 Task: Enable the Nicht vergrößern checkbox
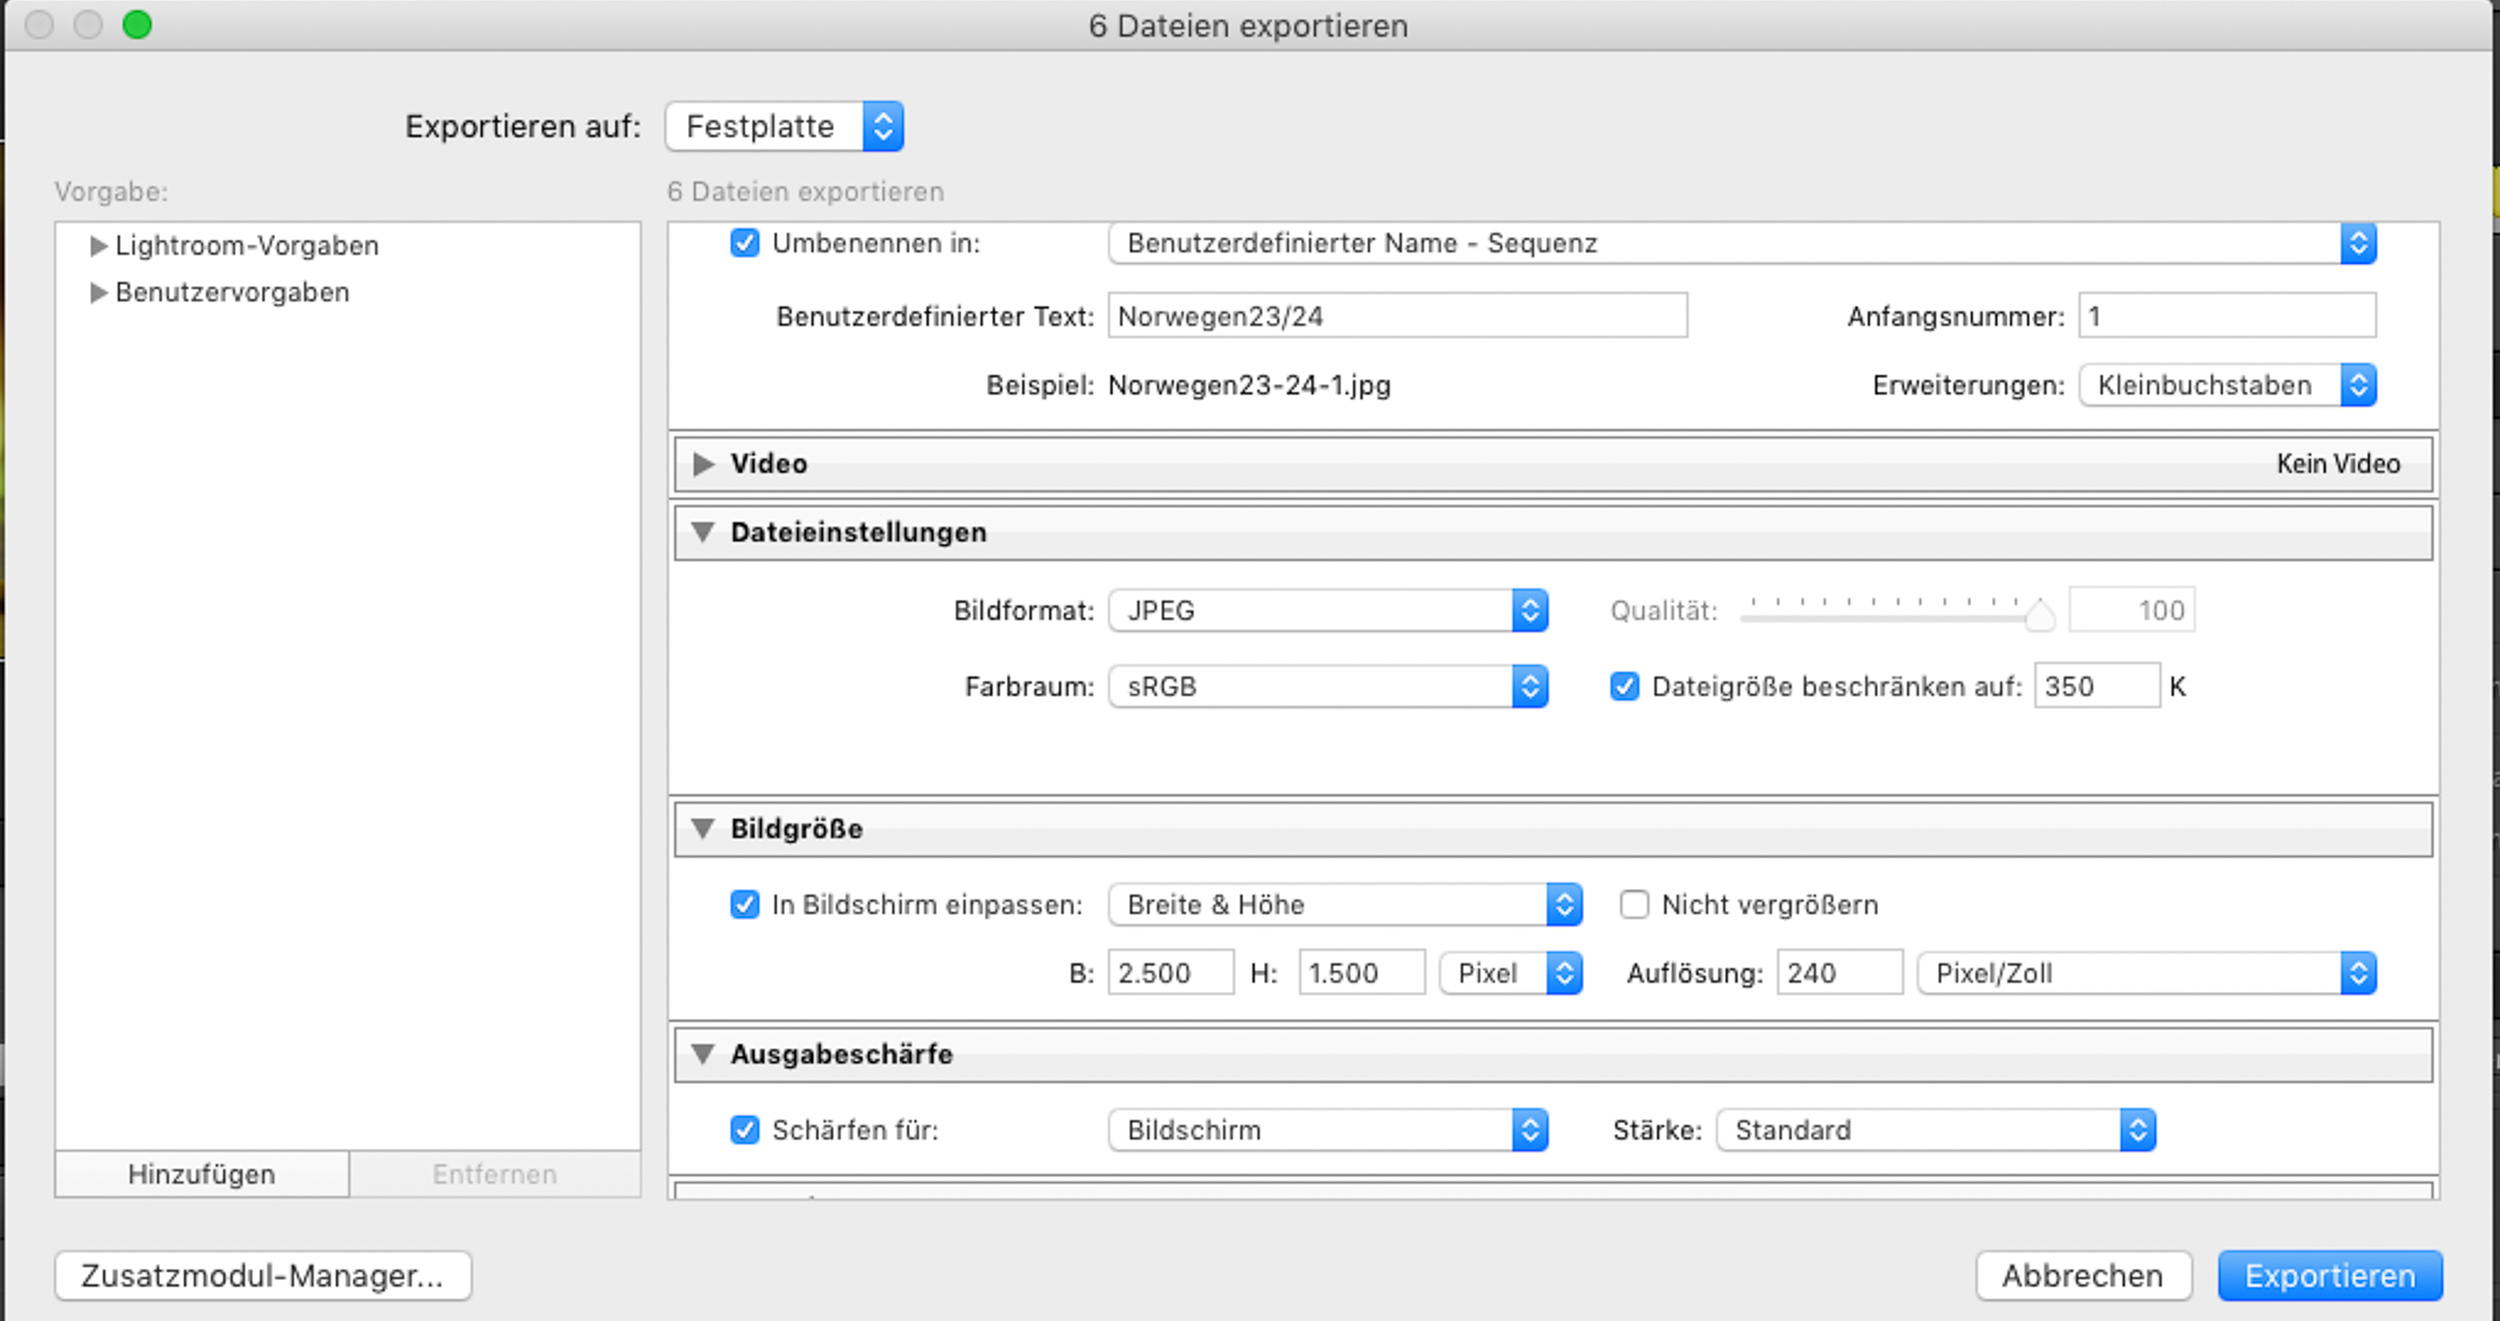click(1634, 905)
